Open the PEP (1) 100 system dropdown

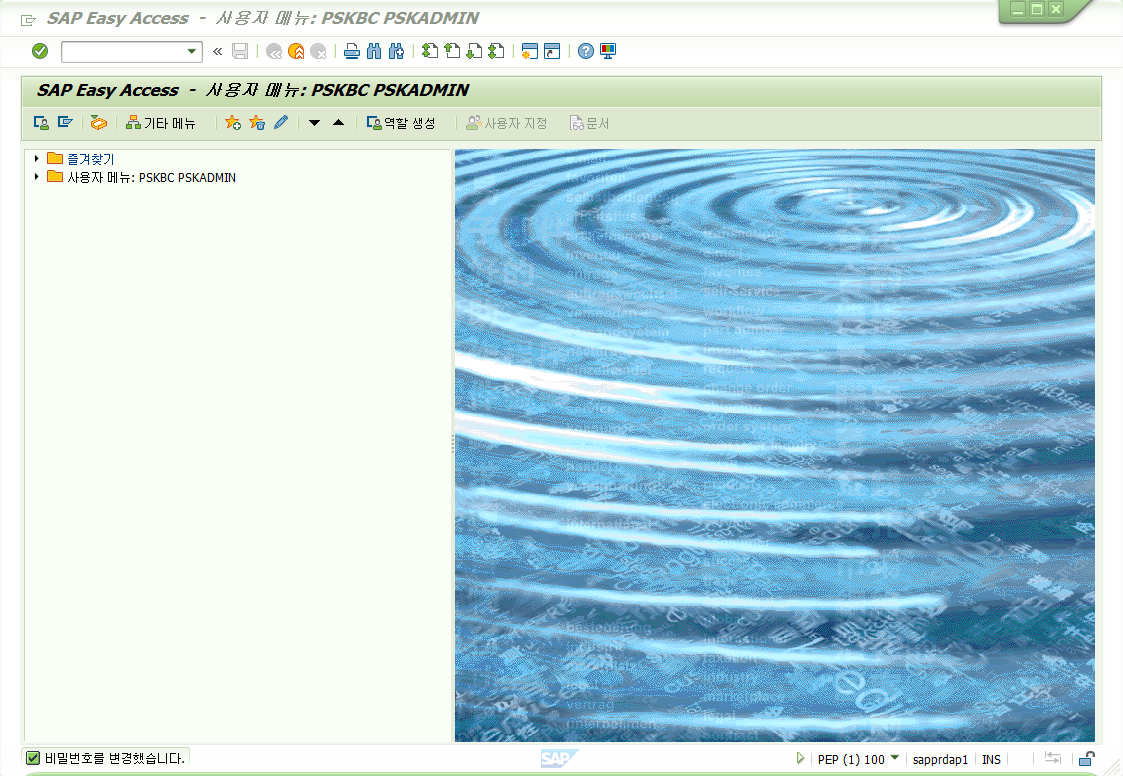894,759
